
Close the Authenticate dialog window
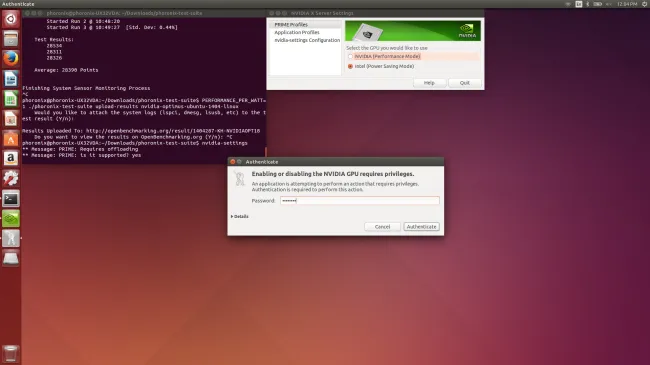[233, 162]
